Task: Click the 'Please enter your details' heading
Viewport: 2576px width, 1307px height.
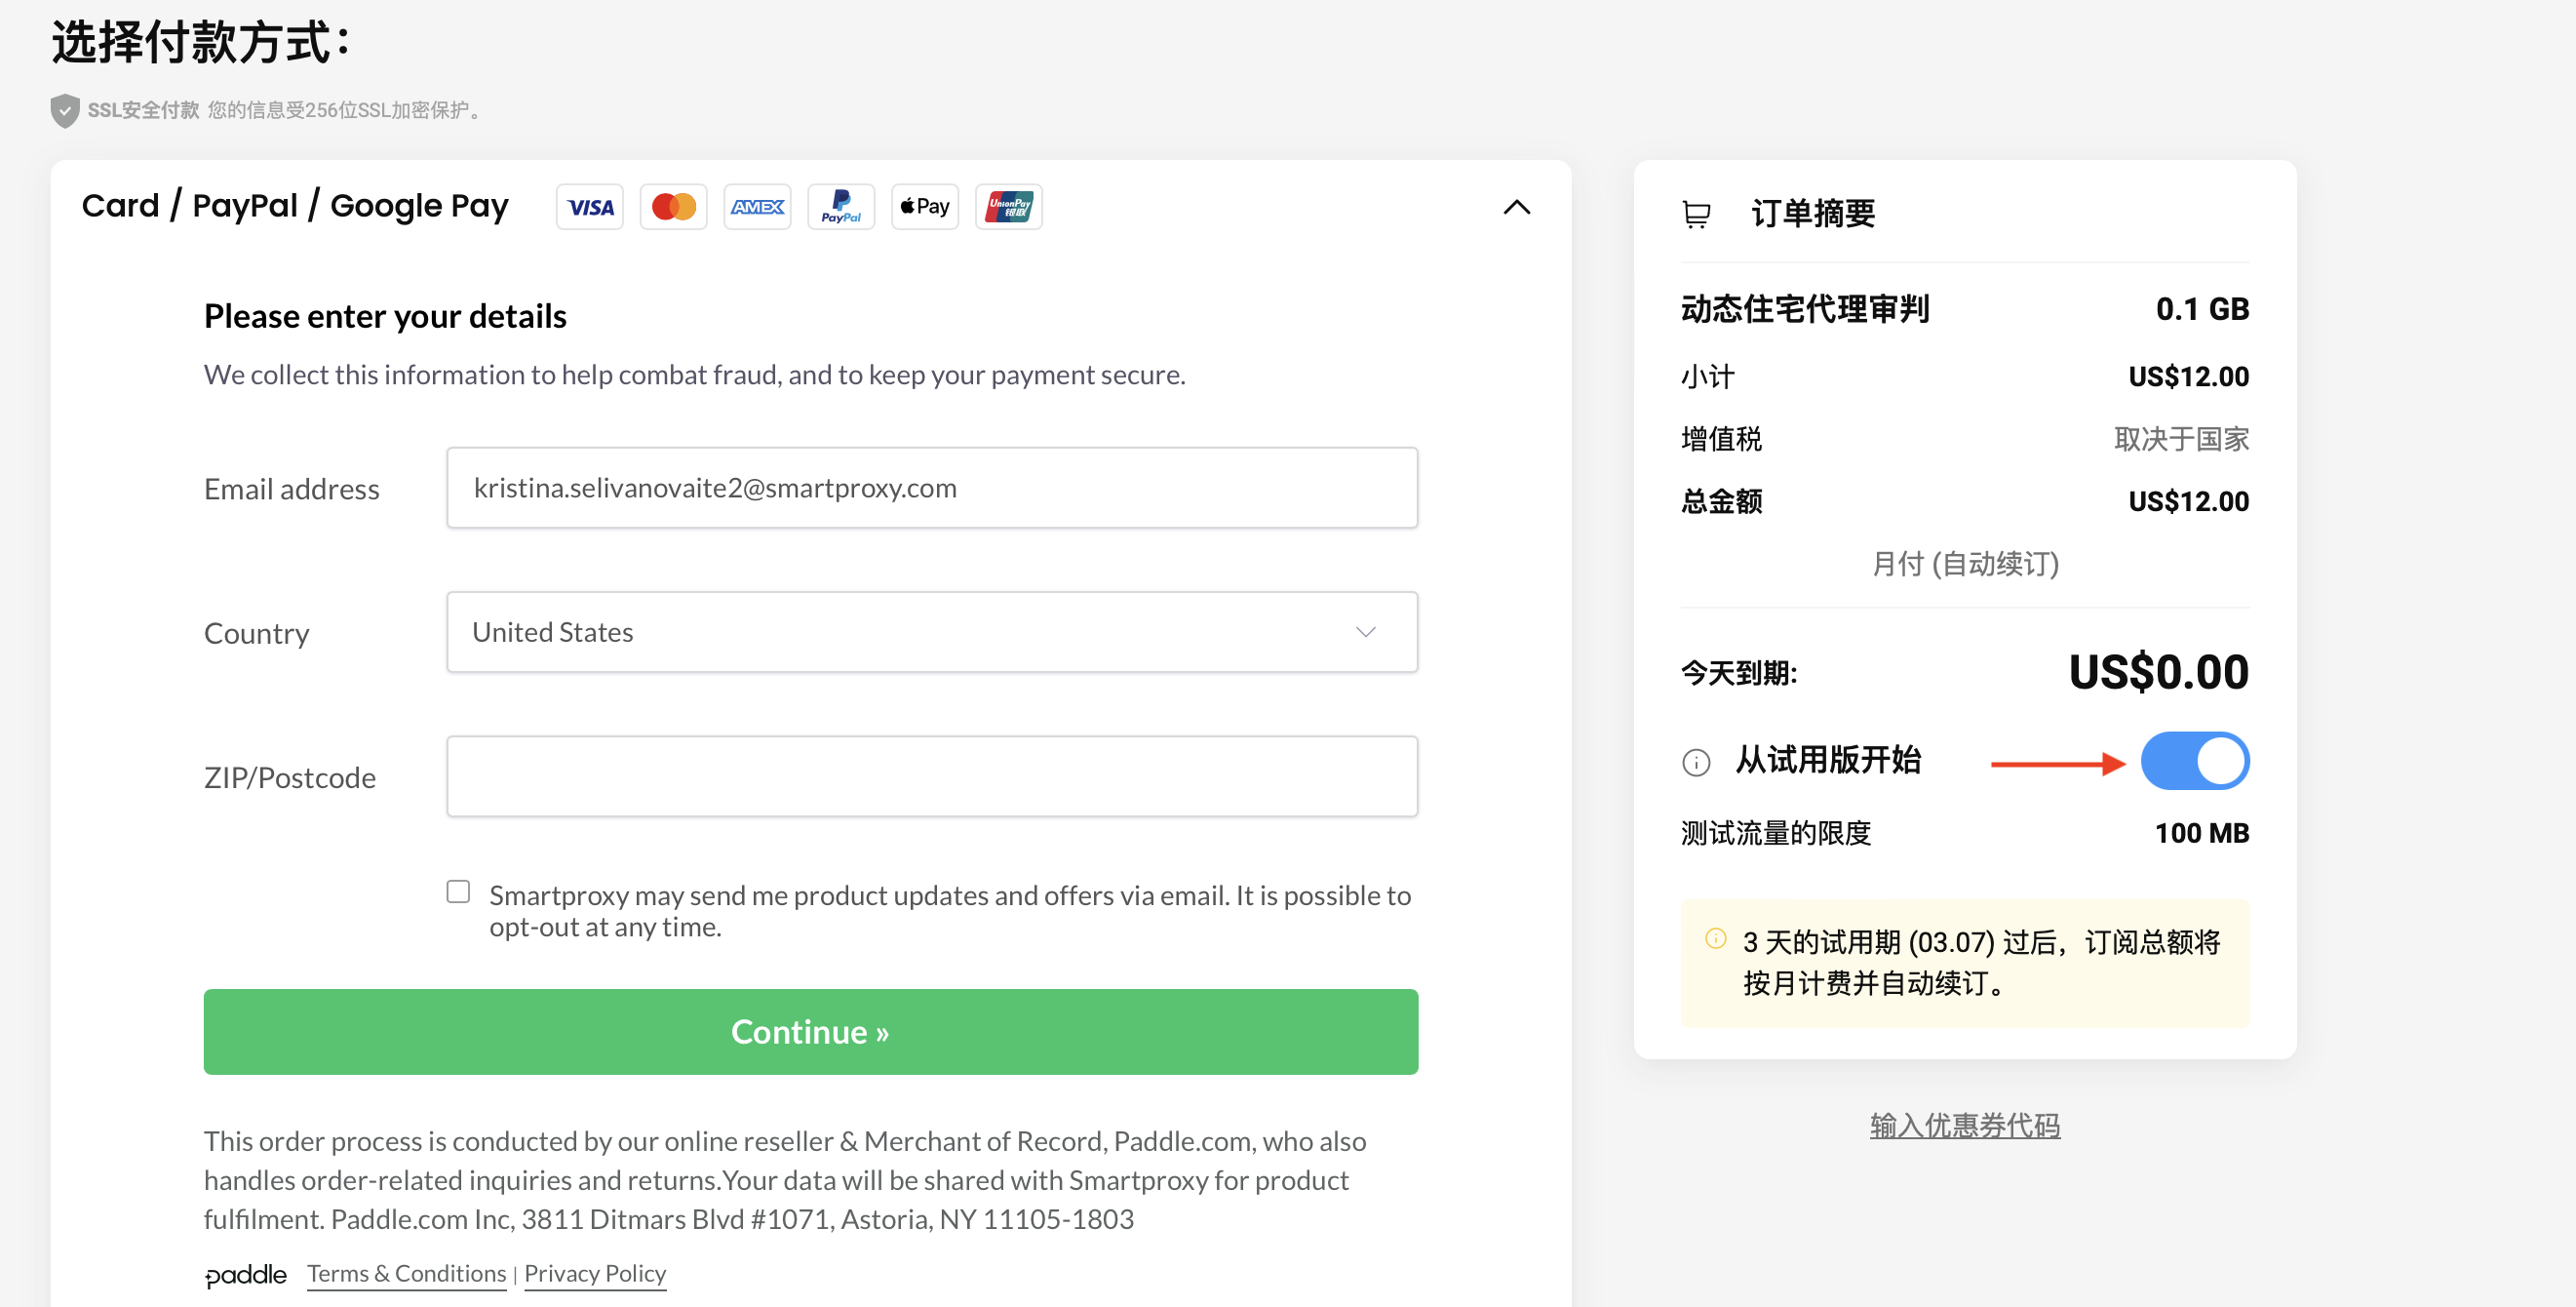Action: click(385, 316)
